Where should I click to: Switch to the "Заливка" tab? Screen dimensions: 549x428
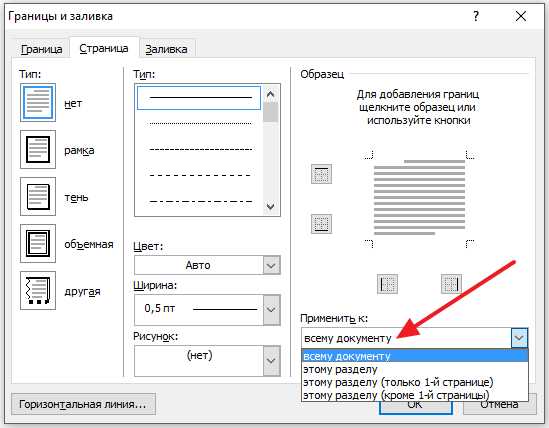click(166, 49)
